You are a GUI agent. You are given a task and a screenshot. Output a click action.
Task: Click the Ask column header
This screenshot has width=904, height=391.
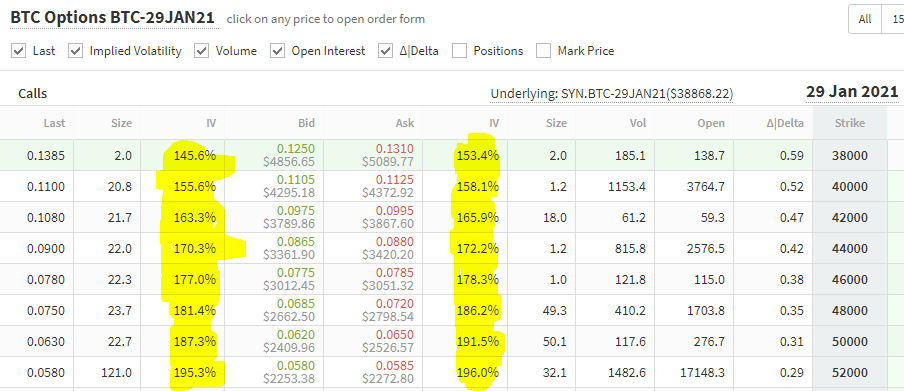click(406, 123)
